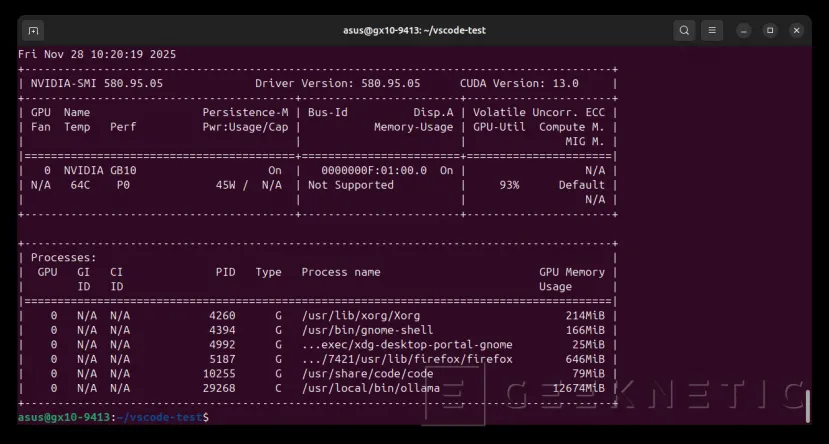This screenshot has width=829, height=444.
Task: Click the firefox process path text
Action: point(406,359)
